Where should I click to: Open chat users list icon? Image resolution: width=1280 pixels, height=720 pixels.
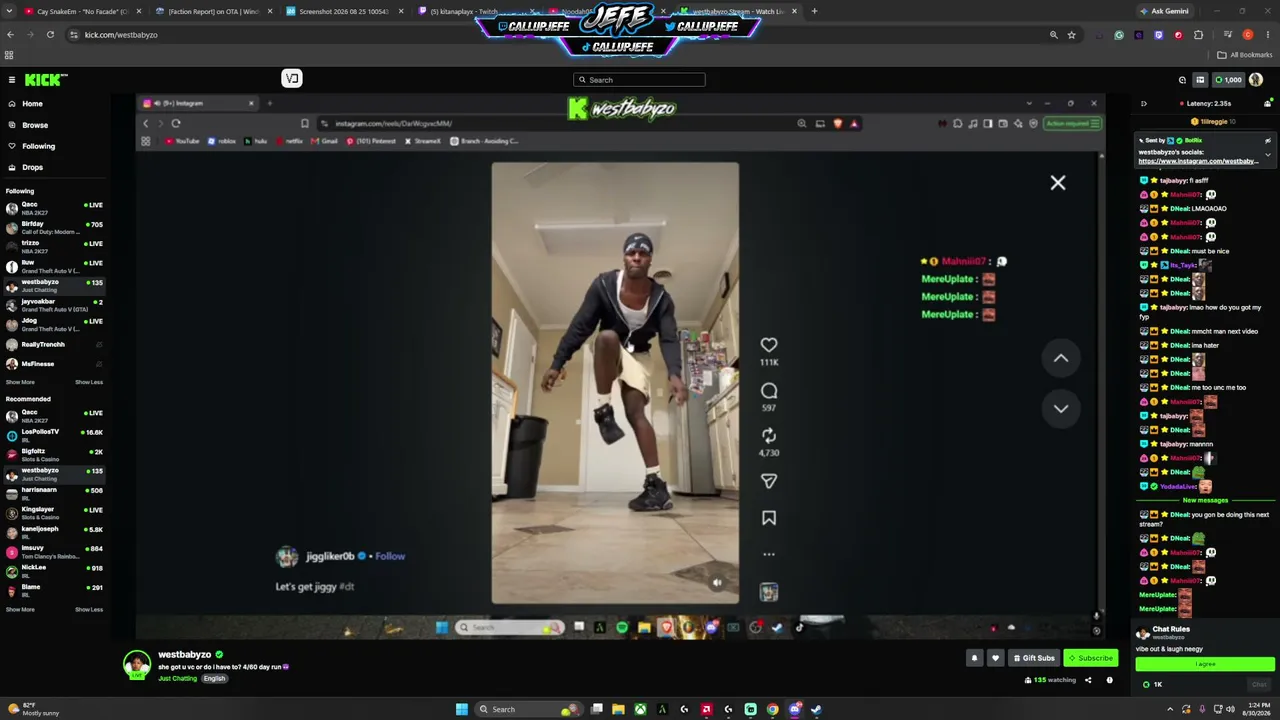(1268, 103)
